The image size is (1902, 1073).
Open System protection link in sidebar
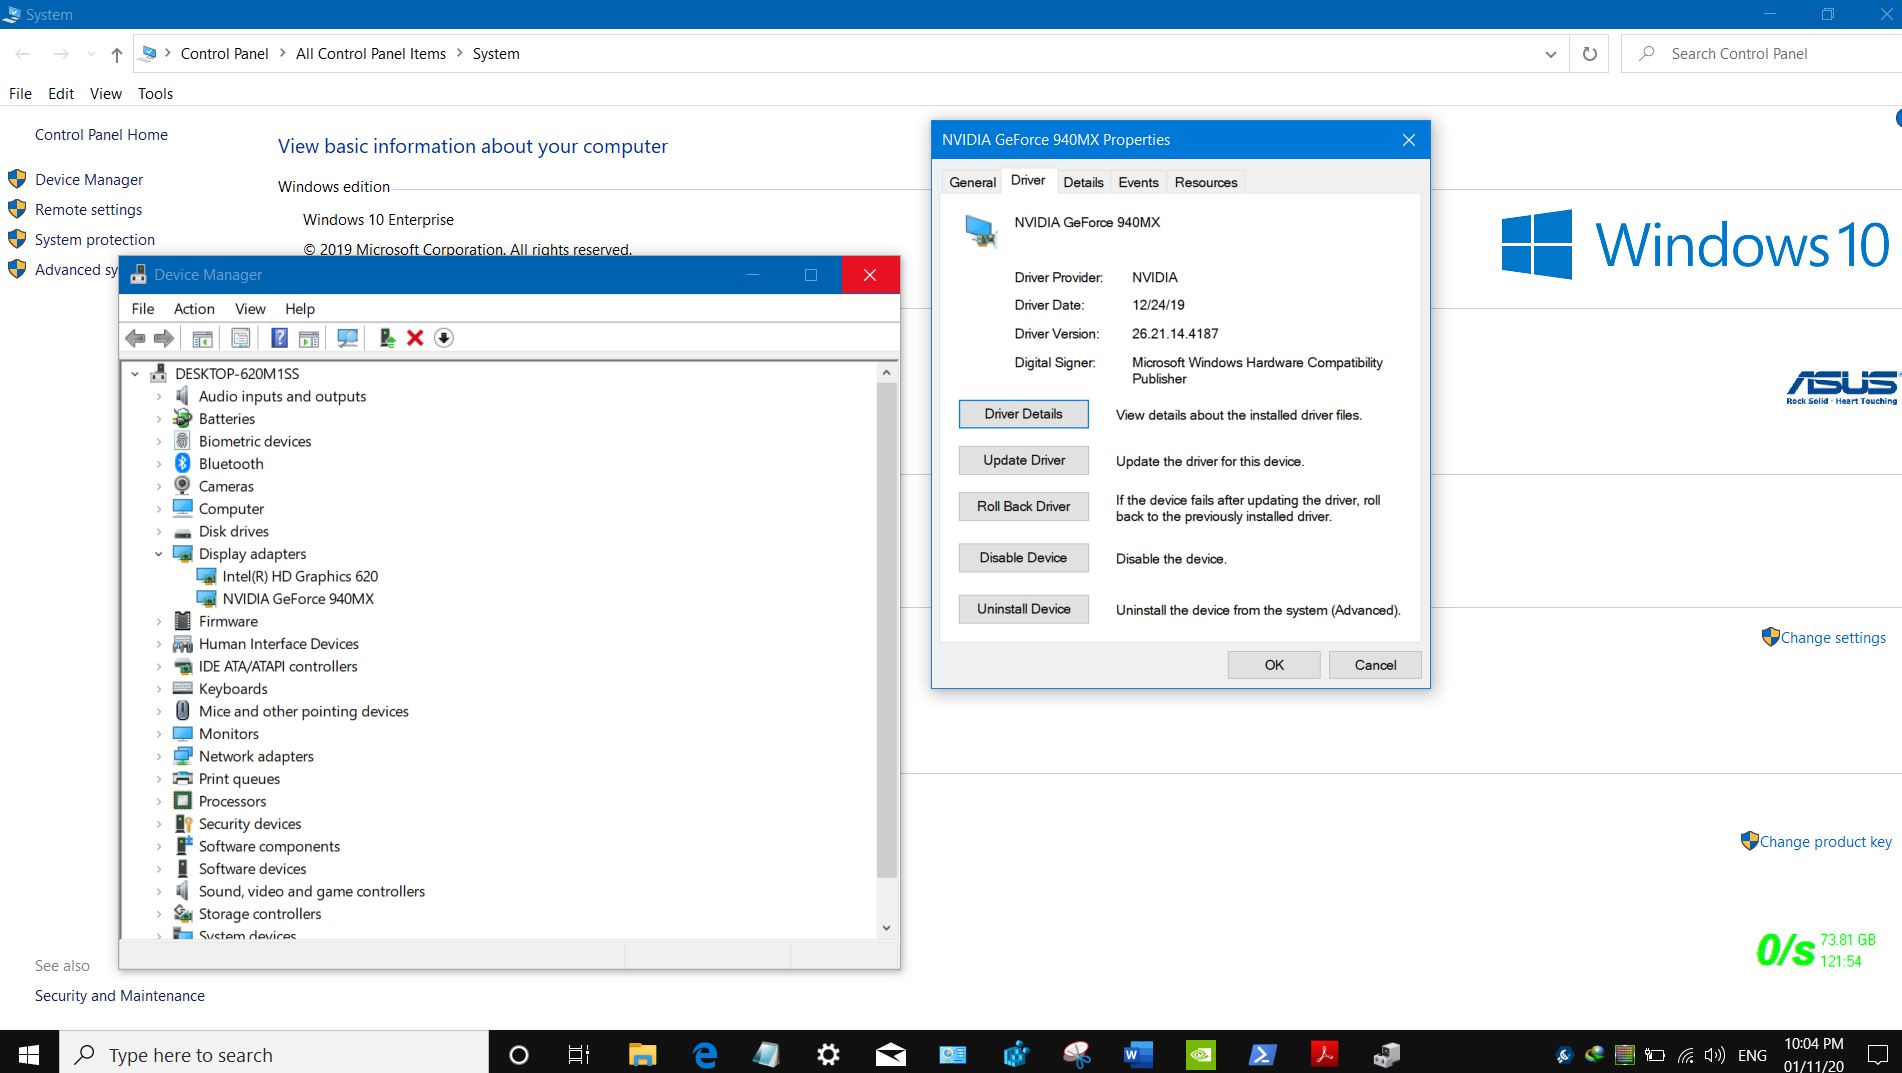click(95, 240)
